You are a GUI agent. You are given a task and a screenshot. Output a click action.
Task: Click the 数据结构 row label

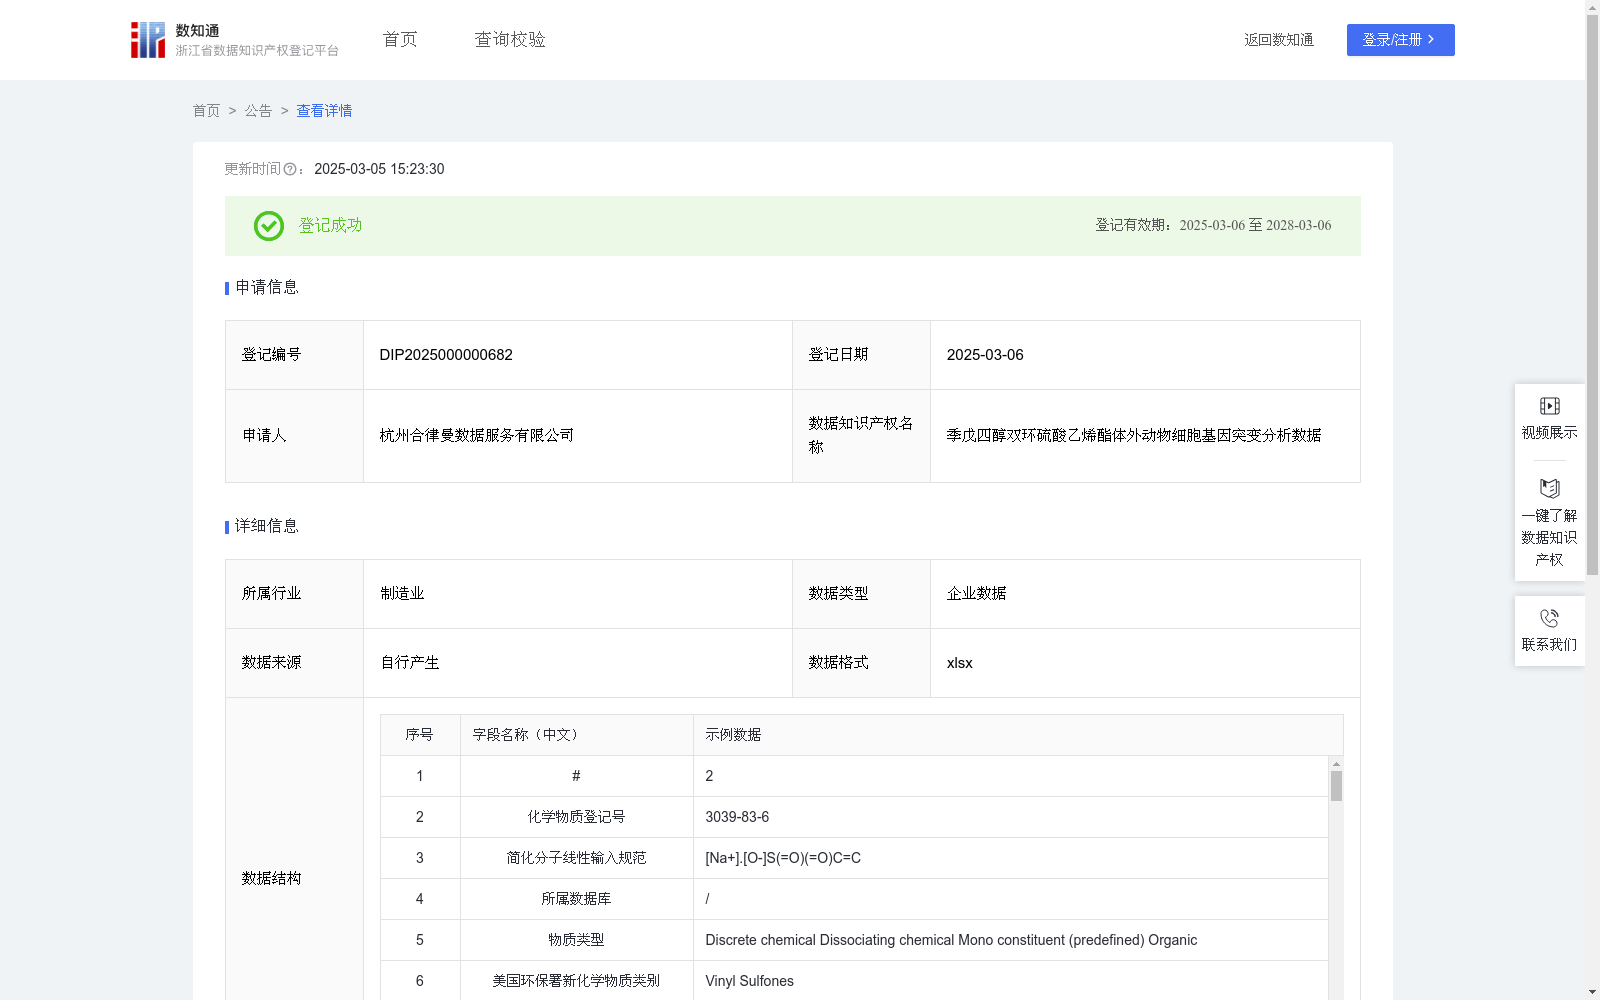271,879
